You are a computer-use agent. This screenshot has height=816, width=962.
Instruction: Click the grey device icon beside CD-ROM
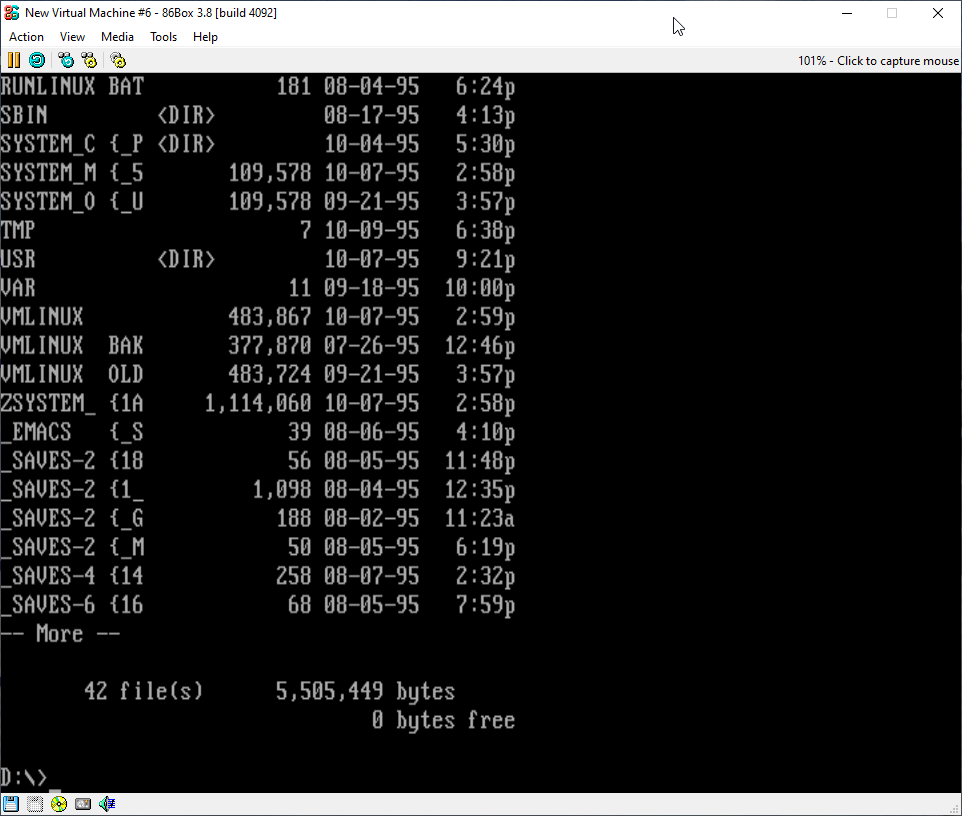[83, 804]
